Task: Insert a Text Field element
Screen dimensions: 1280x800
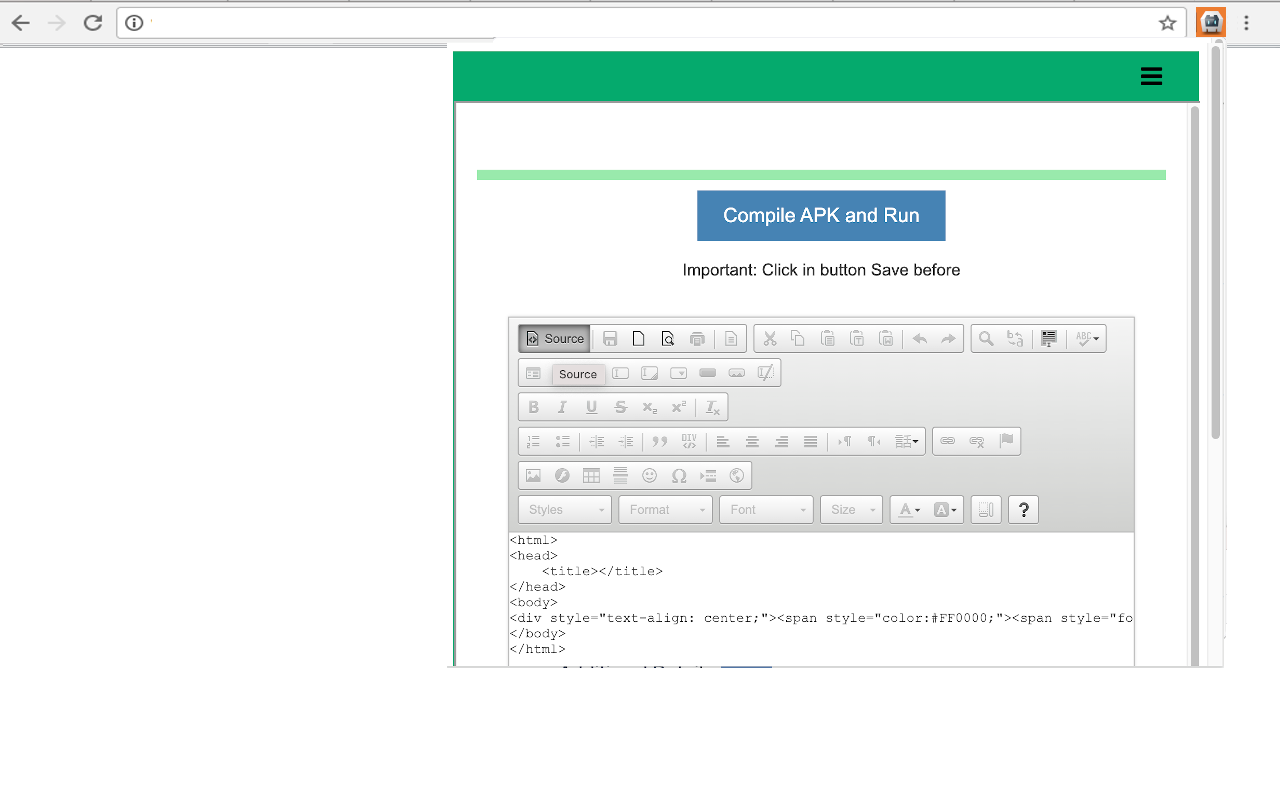Action: (621, 373)
